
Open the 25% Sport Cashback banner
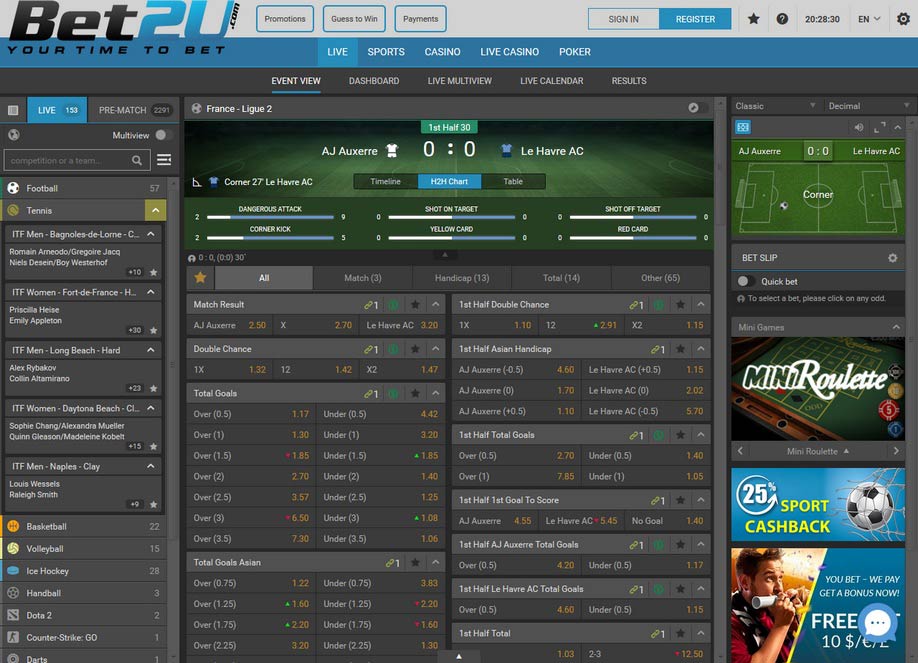pos(817,504)
